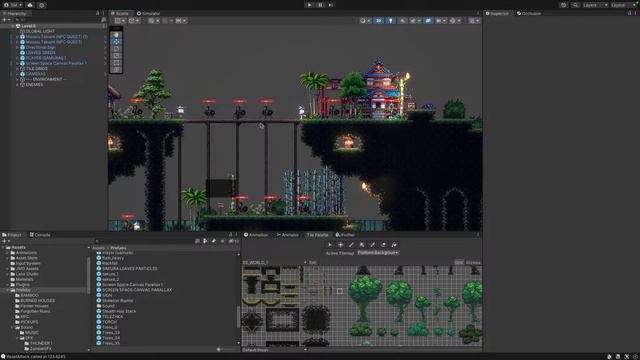Select the Rect tool in the scene overlay
Screen dimensions: 640x360
pos(116,62)
